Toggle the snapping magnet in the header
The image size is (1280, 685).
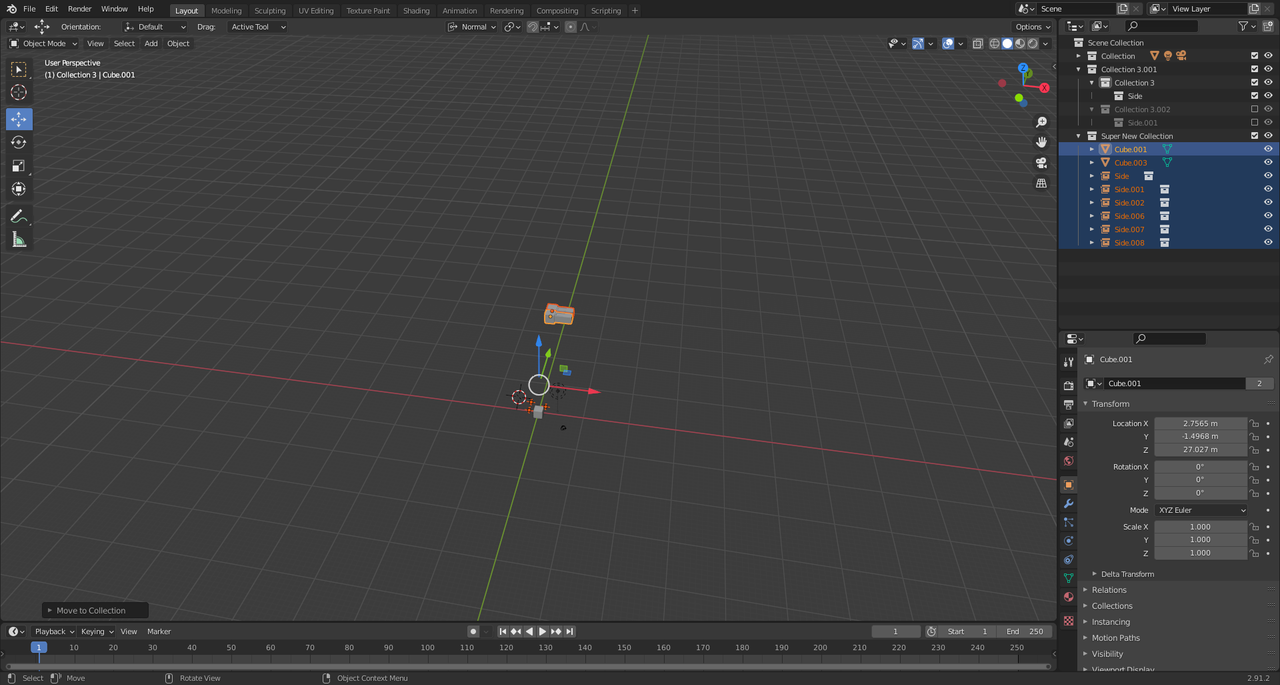coord(533,27)
